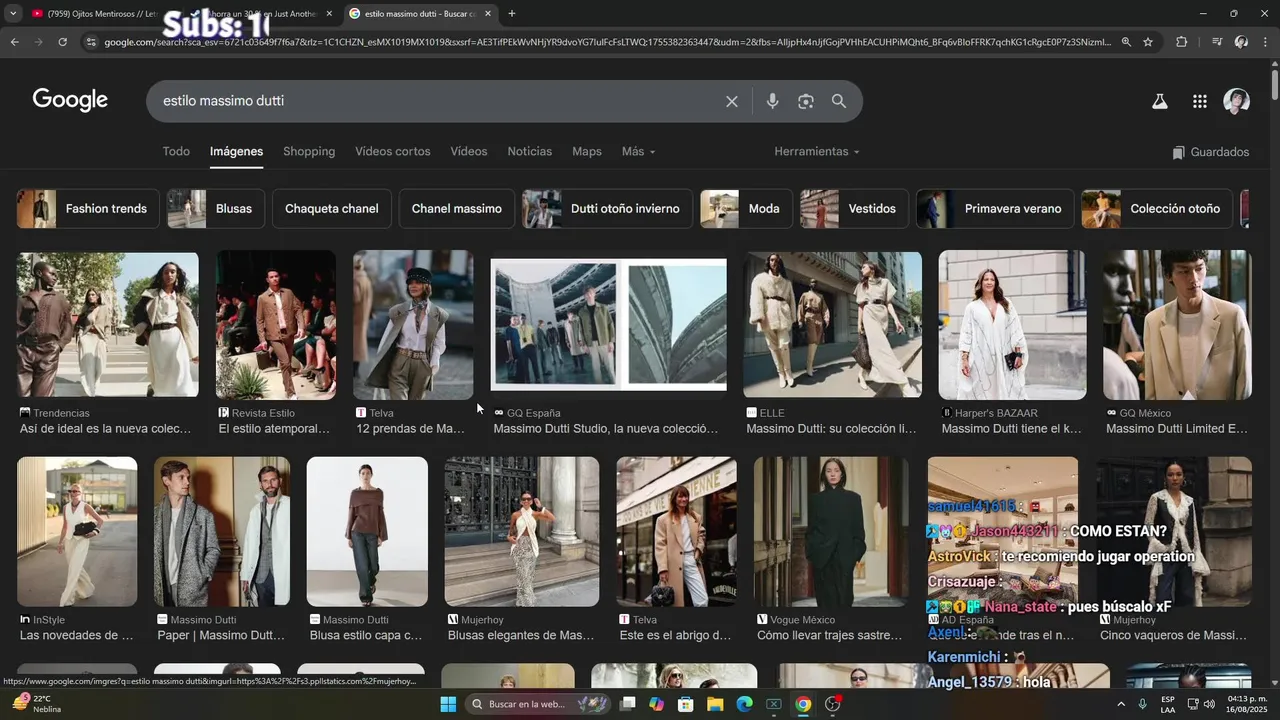The image size is (1280, 720).
Task: Switch to the Shopping tab
Action: pos(309,152)
